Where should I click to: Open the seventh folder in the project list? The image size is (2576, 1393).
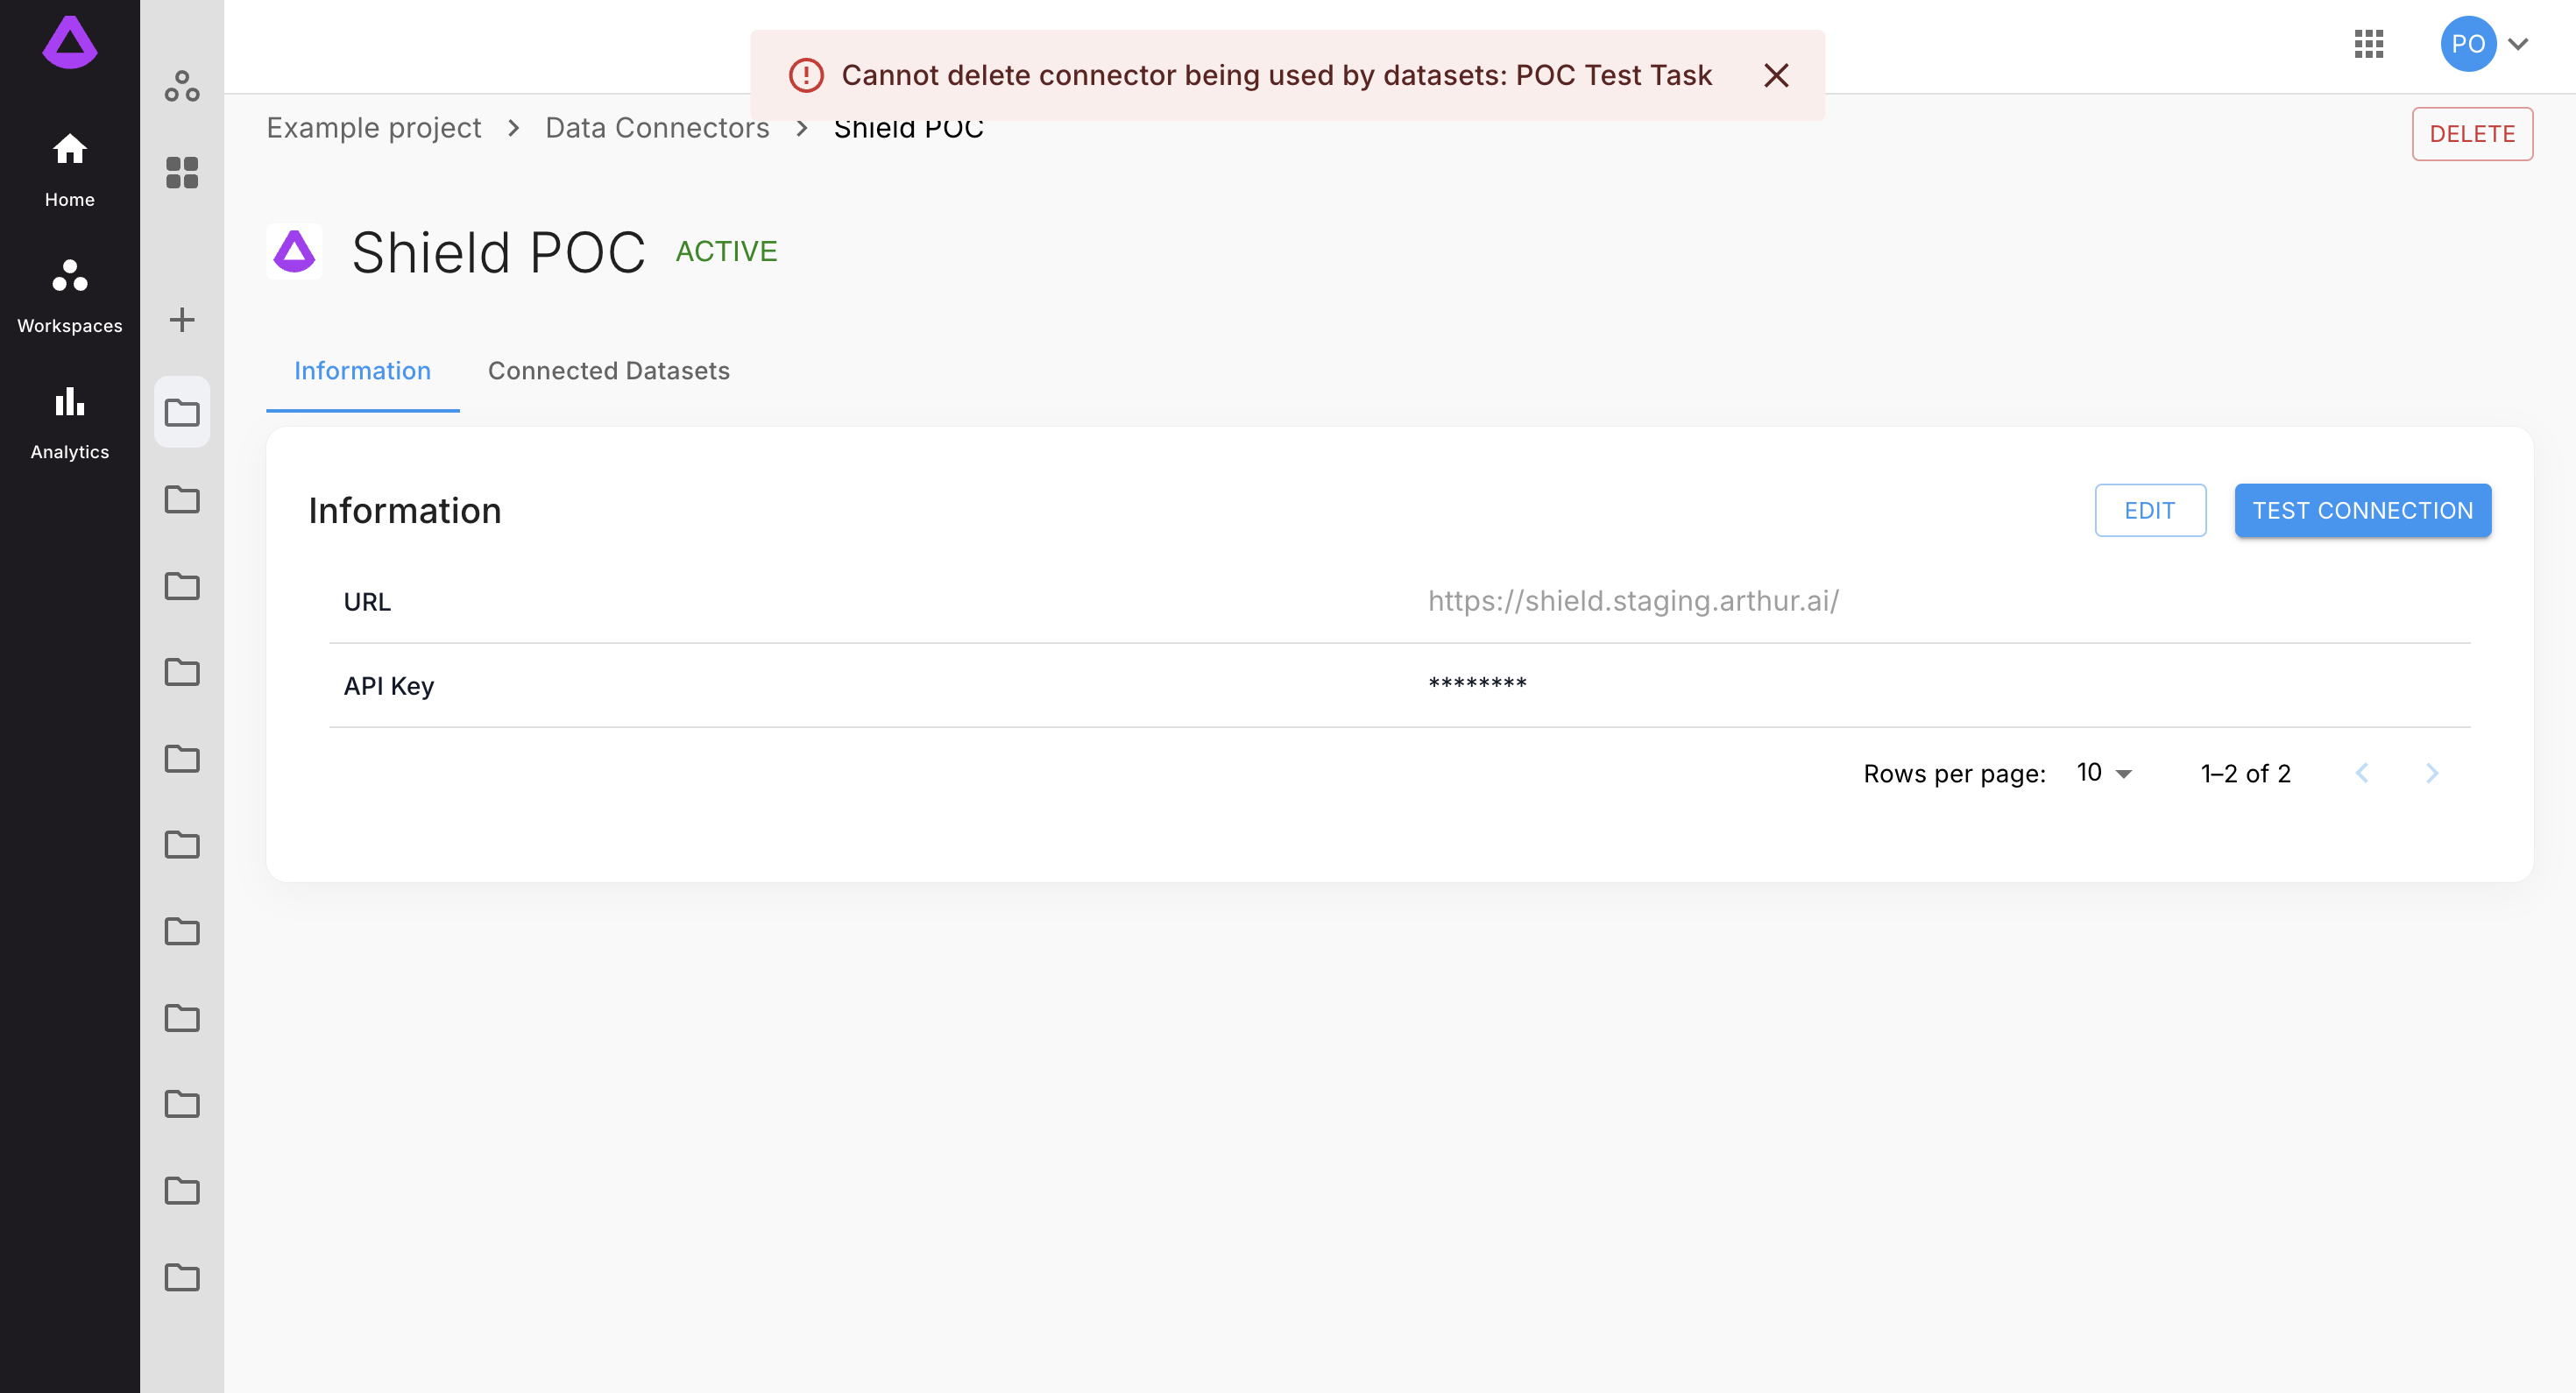[182, 931]
